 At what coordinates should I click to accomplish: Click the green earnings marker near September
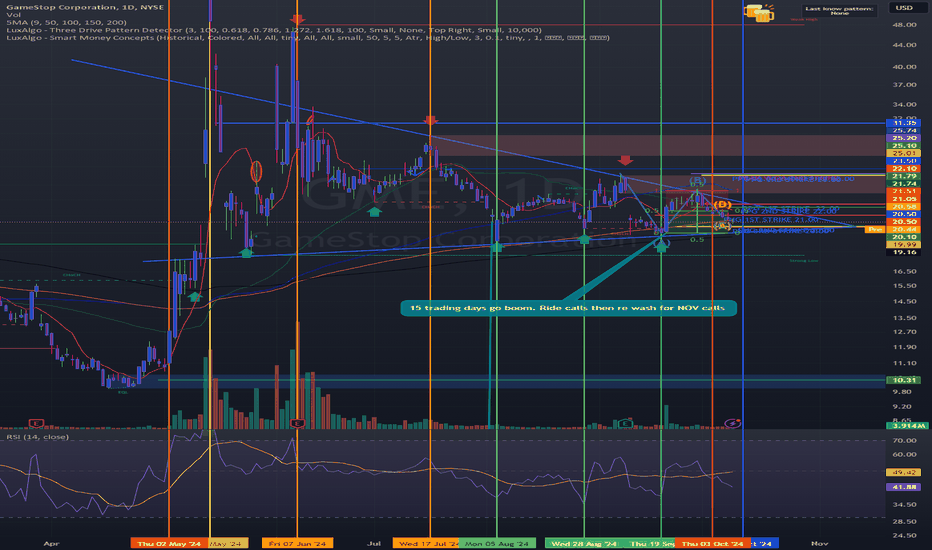pyautogui.click(x=625, y=424)
